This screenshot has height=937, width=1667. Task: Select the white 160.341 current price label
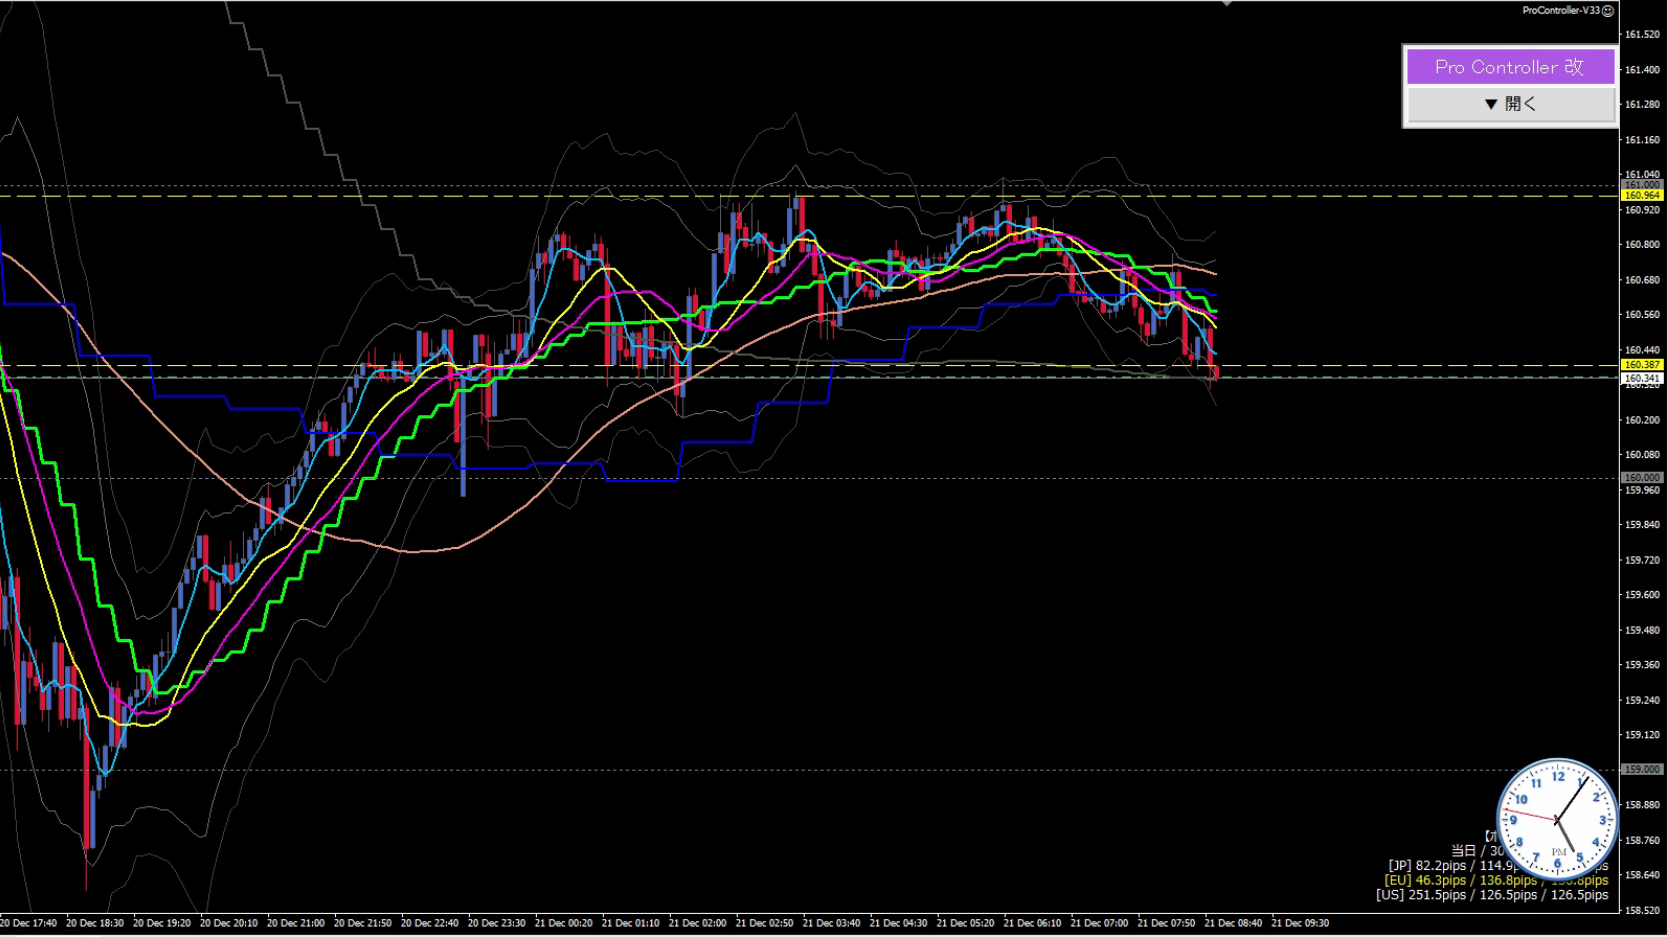tap(1642, 379)
